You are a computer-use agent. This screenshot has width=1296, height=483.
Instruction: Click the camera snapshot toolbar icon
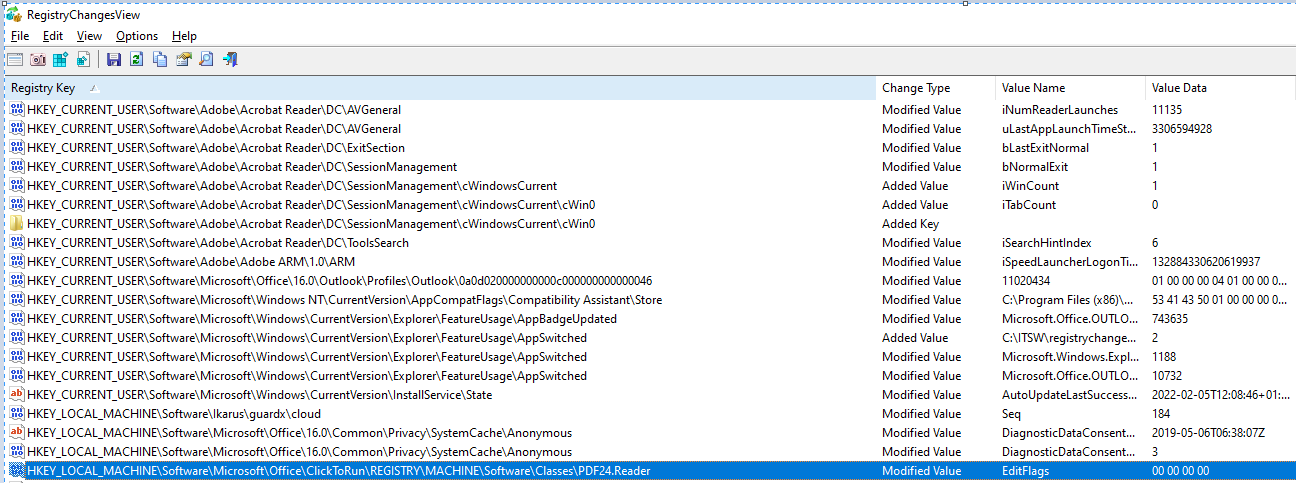coord(38,60)
